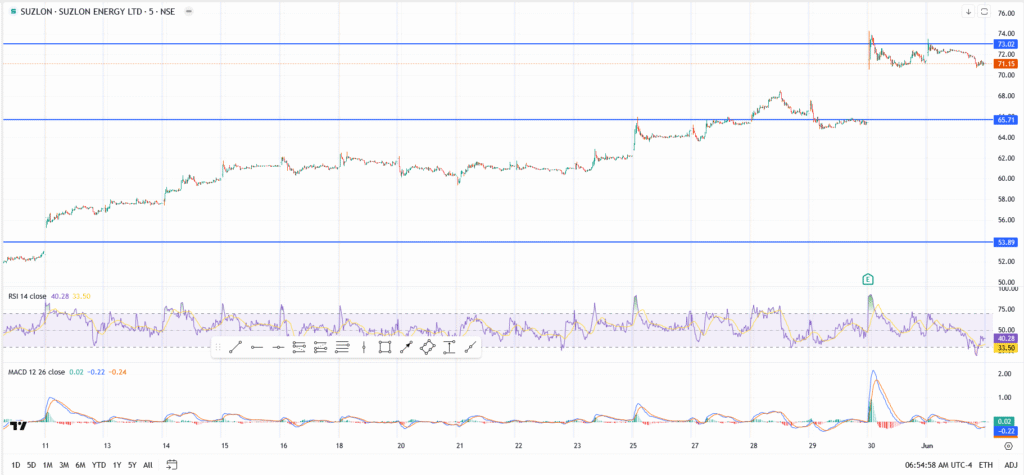Open the RSI 14 close indicator legend
The height and width of the screenshot is (475, 1024).
[28, 296]
